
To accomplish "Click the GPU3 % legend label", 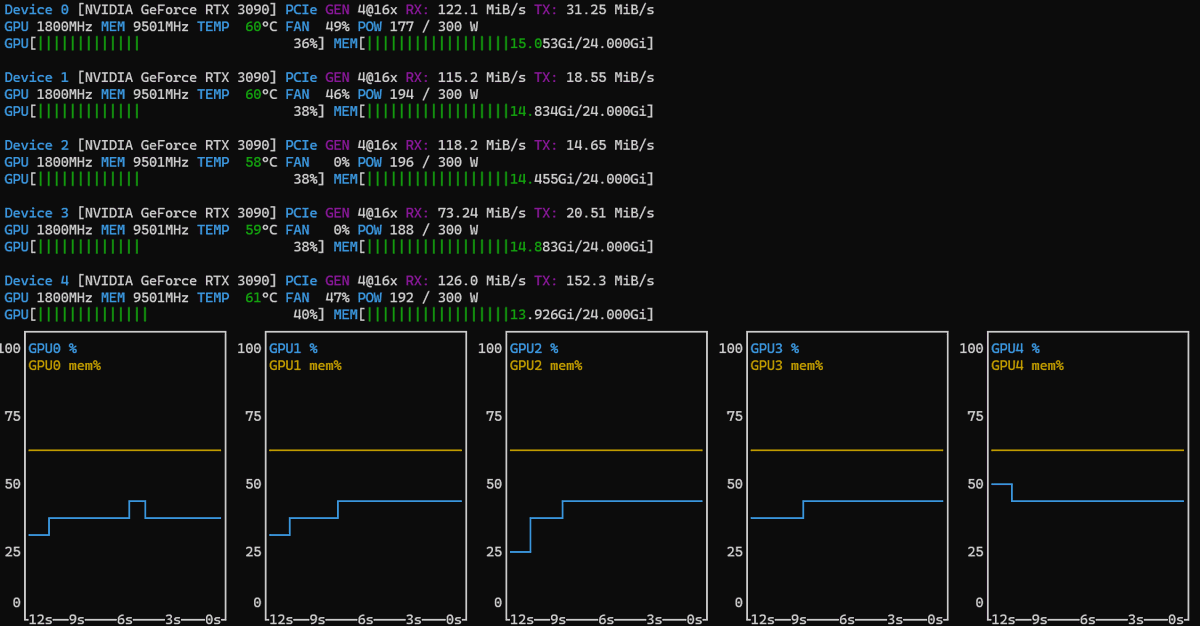I will tap(775, 349).
